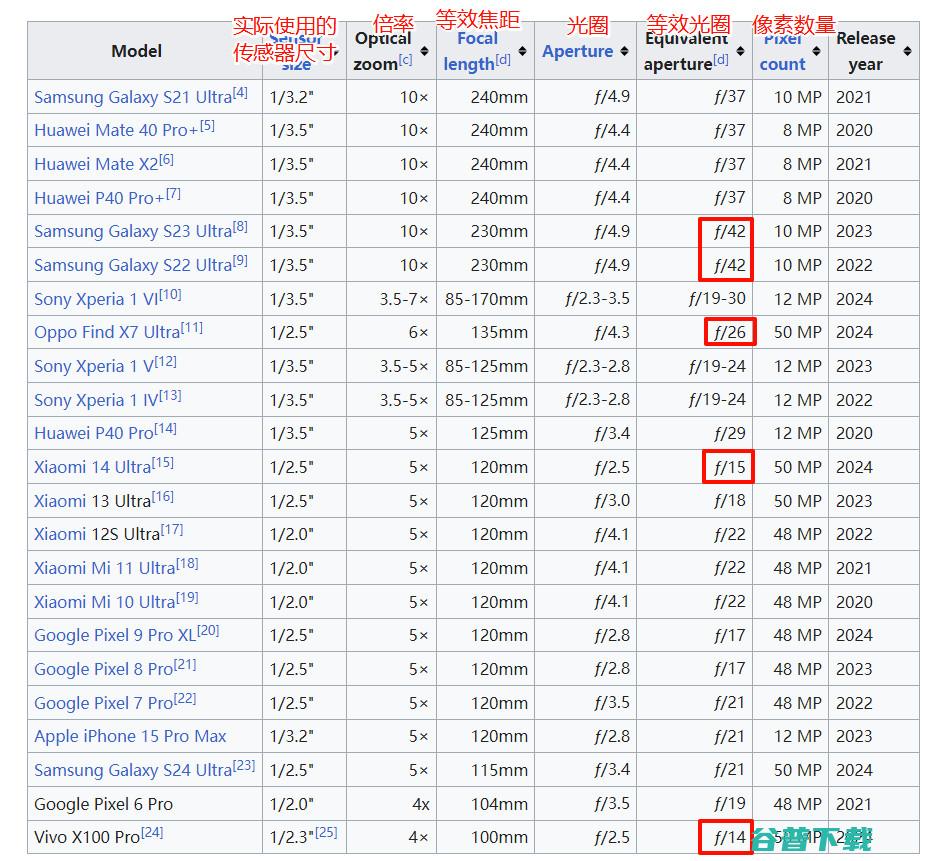This screenshot has width=929, height=861.
Task: Open Google Pixel 9 Pro XL link
Action: tap(115, 635)
